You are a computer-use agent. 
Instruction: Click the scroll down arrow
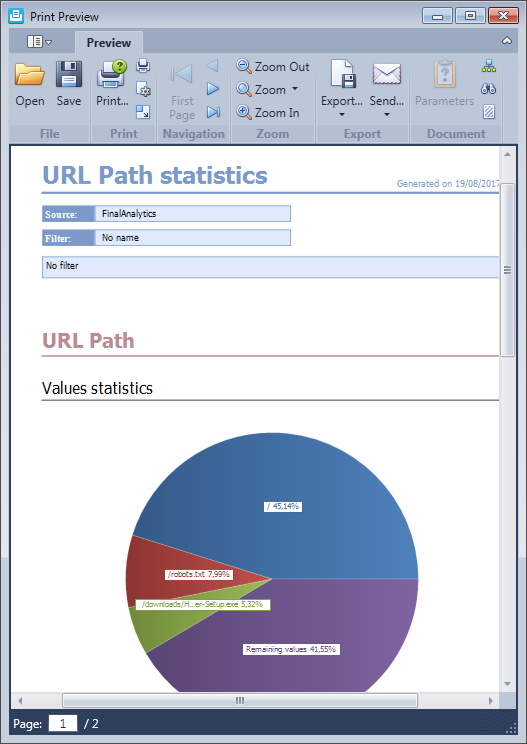[507, 684]
